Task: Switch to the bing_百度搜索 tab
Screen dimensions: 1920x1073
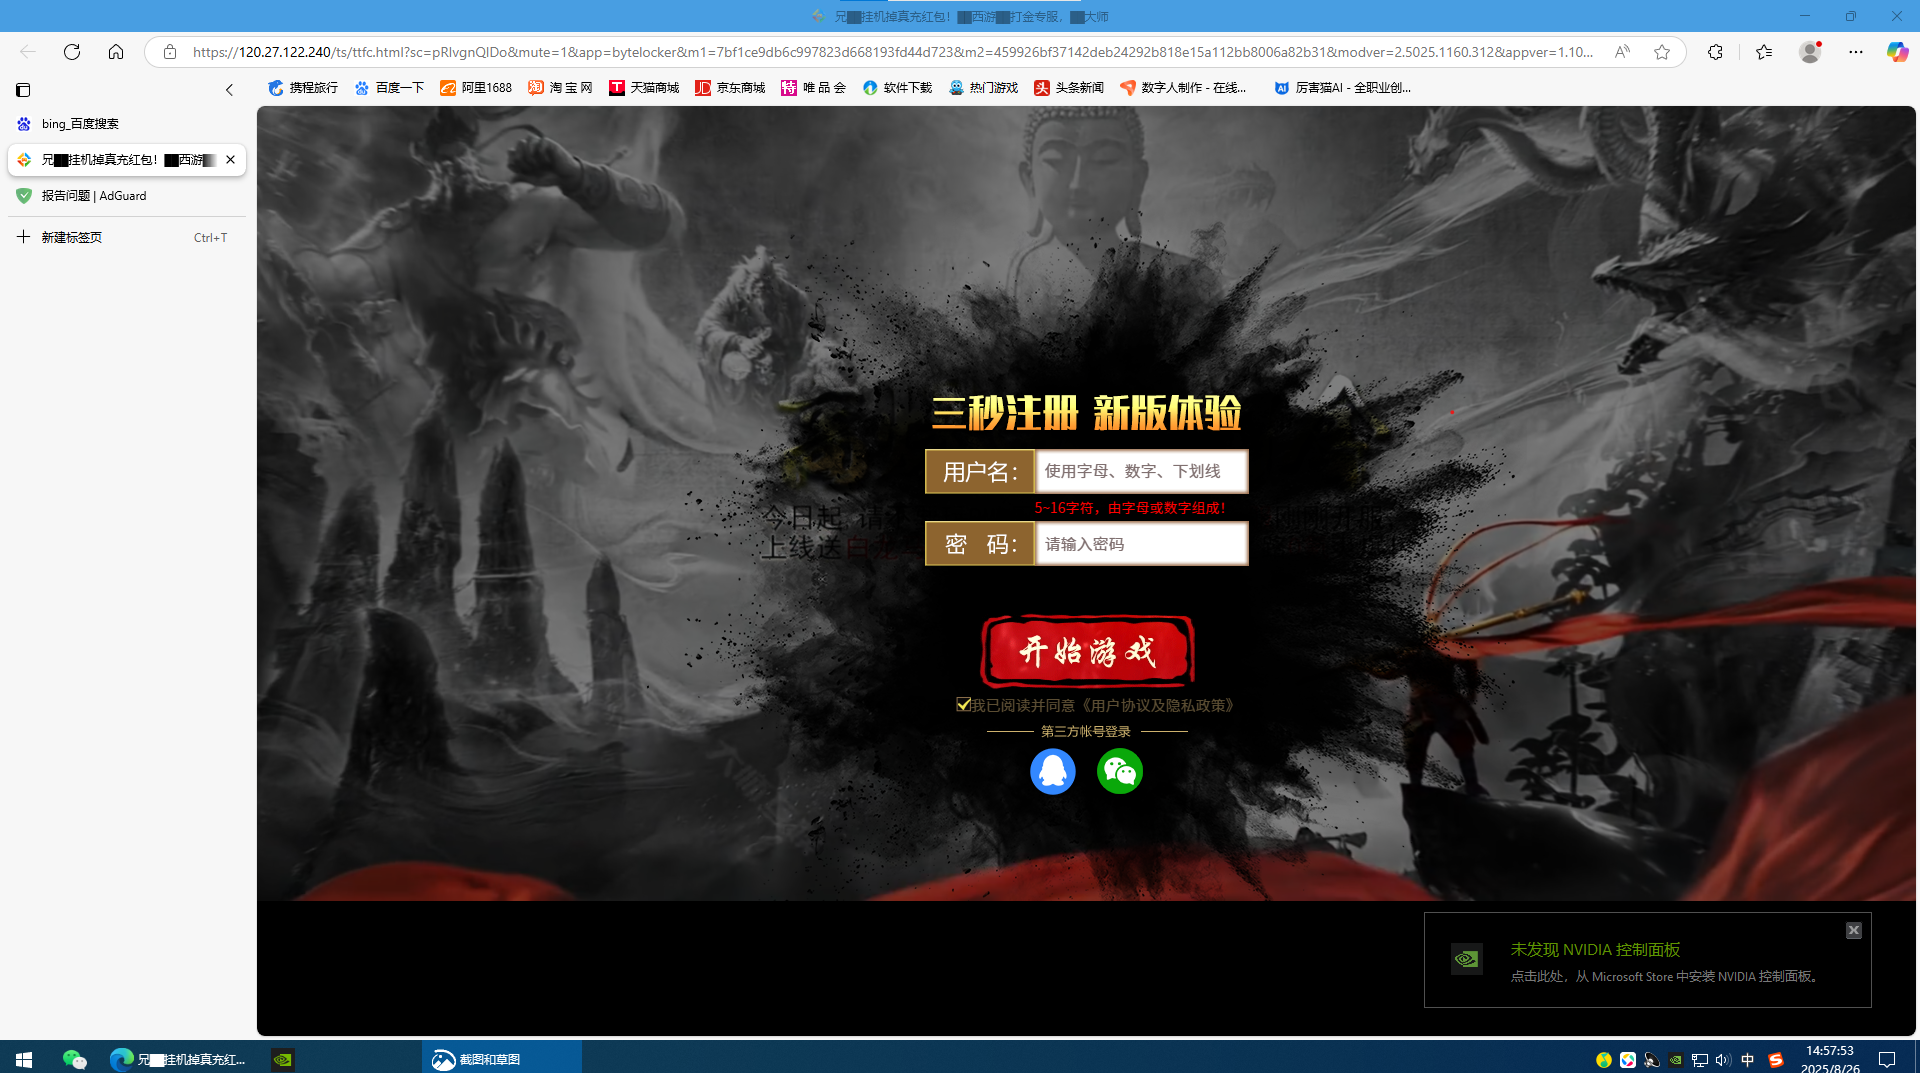Action: pyautogui.click(x=80, y=124)
